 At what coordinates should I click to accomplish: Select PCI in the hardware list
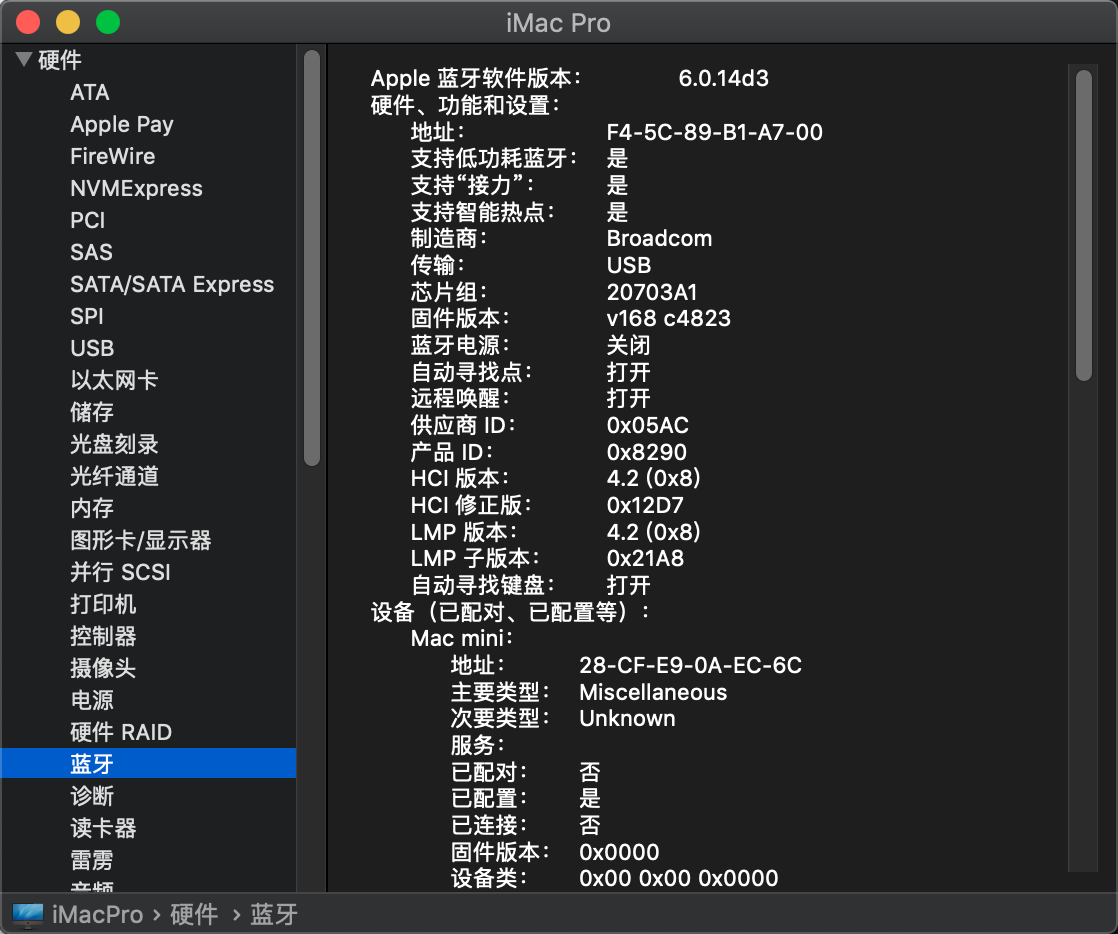point(88,220)
